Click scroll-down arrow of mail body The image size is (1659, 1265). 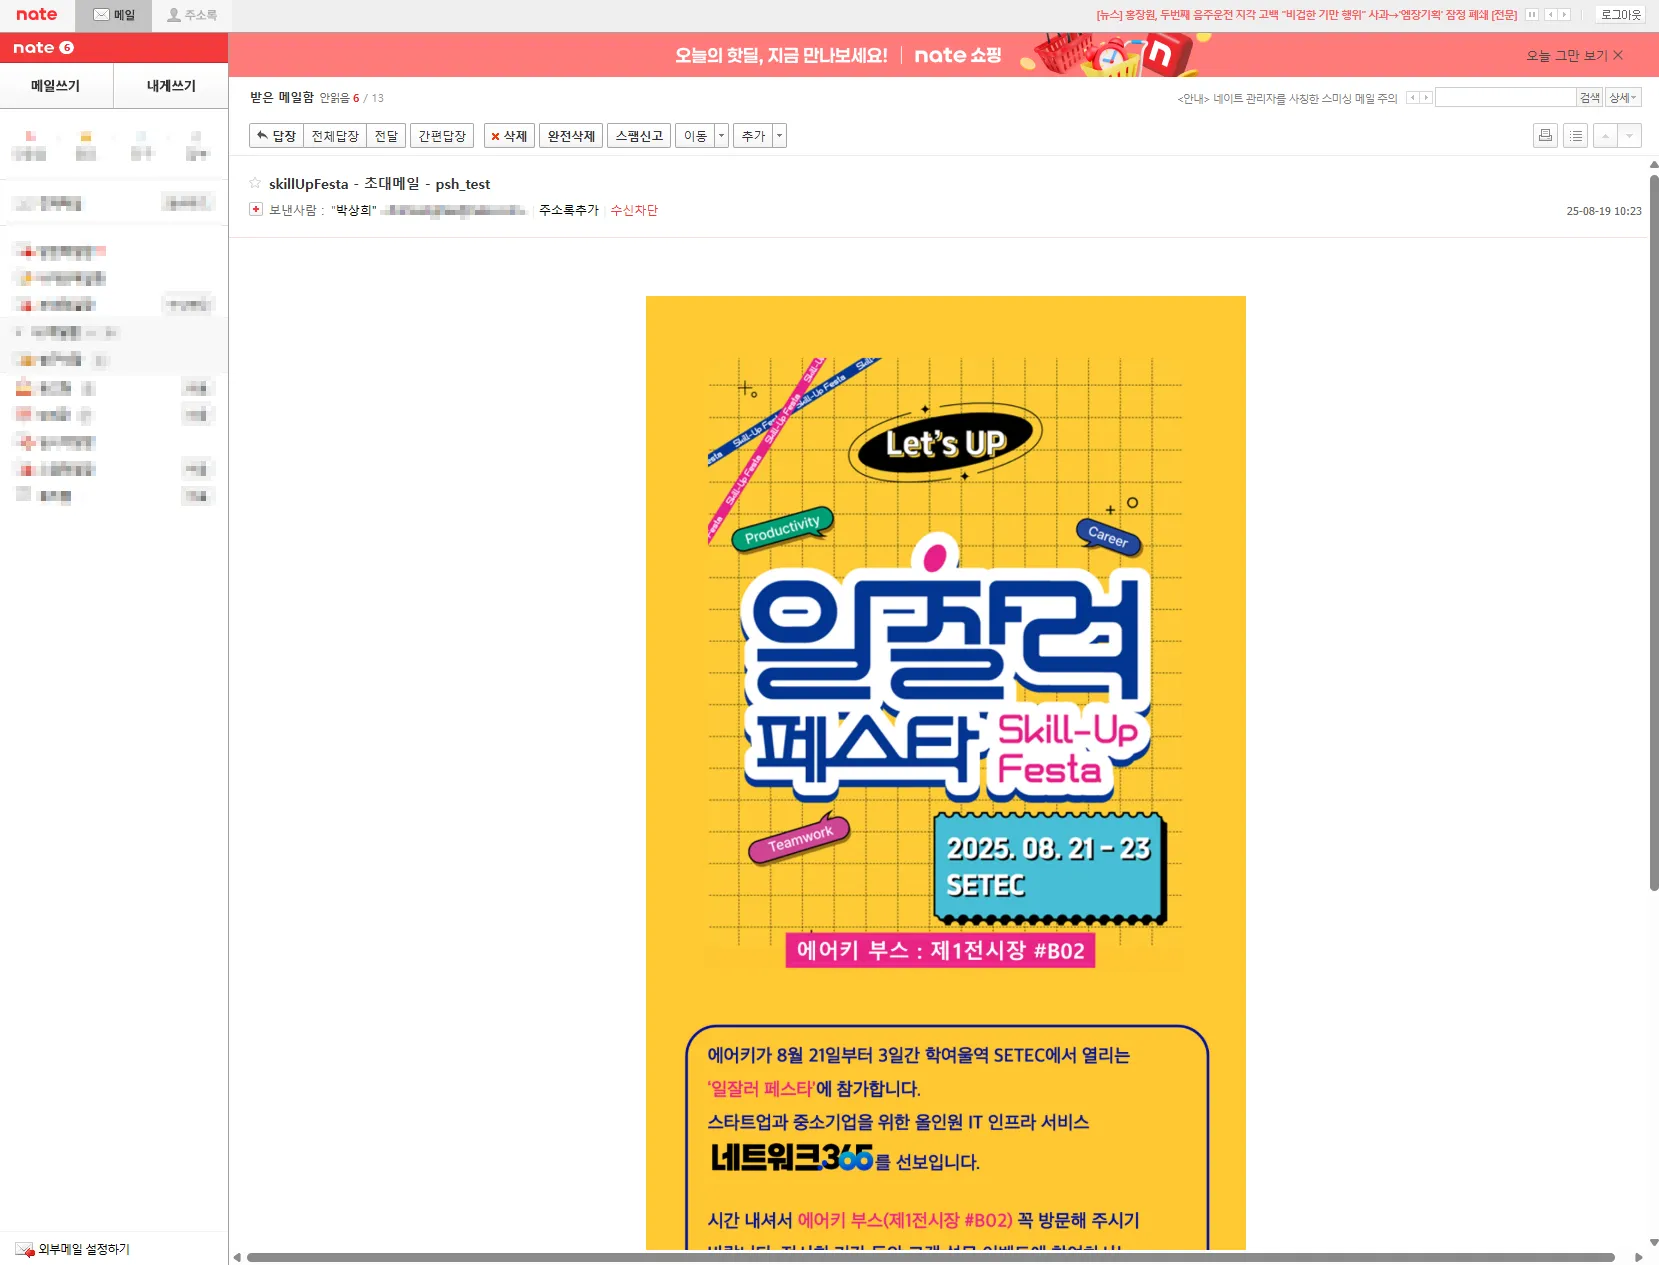1654,1242
